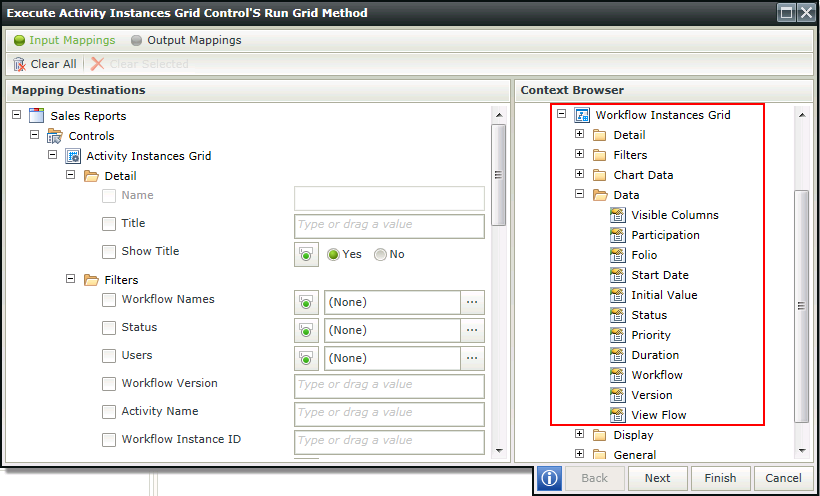Click the View Flow property icon

618,415
